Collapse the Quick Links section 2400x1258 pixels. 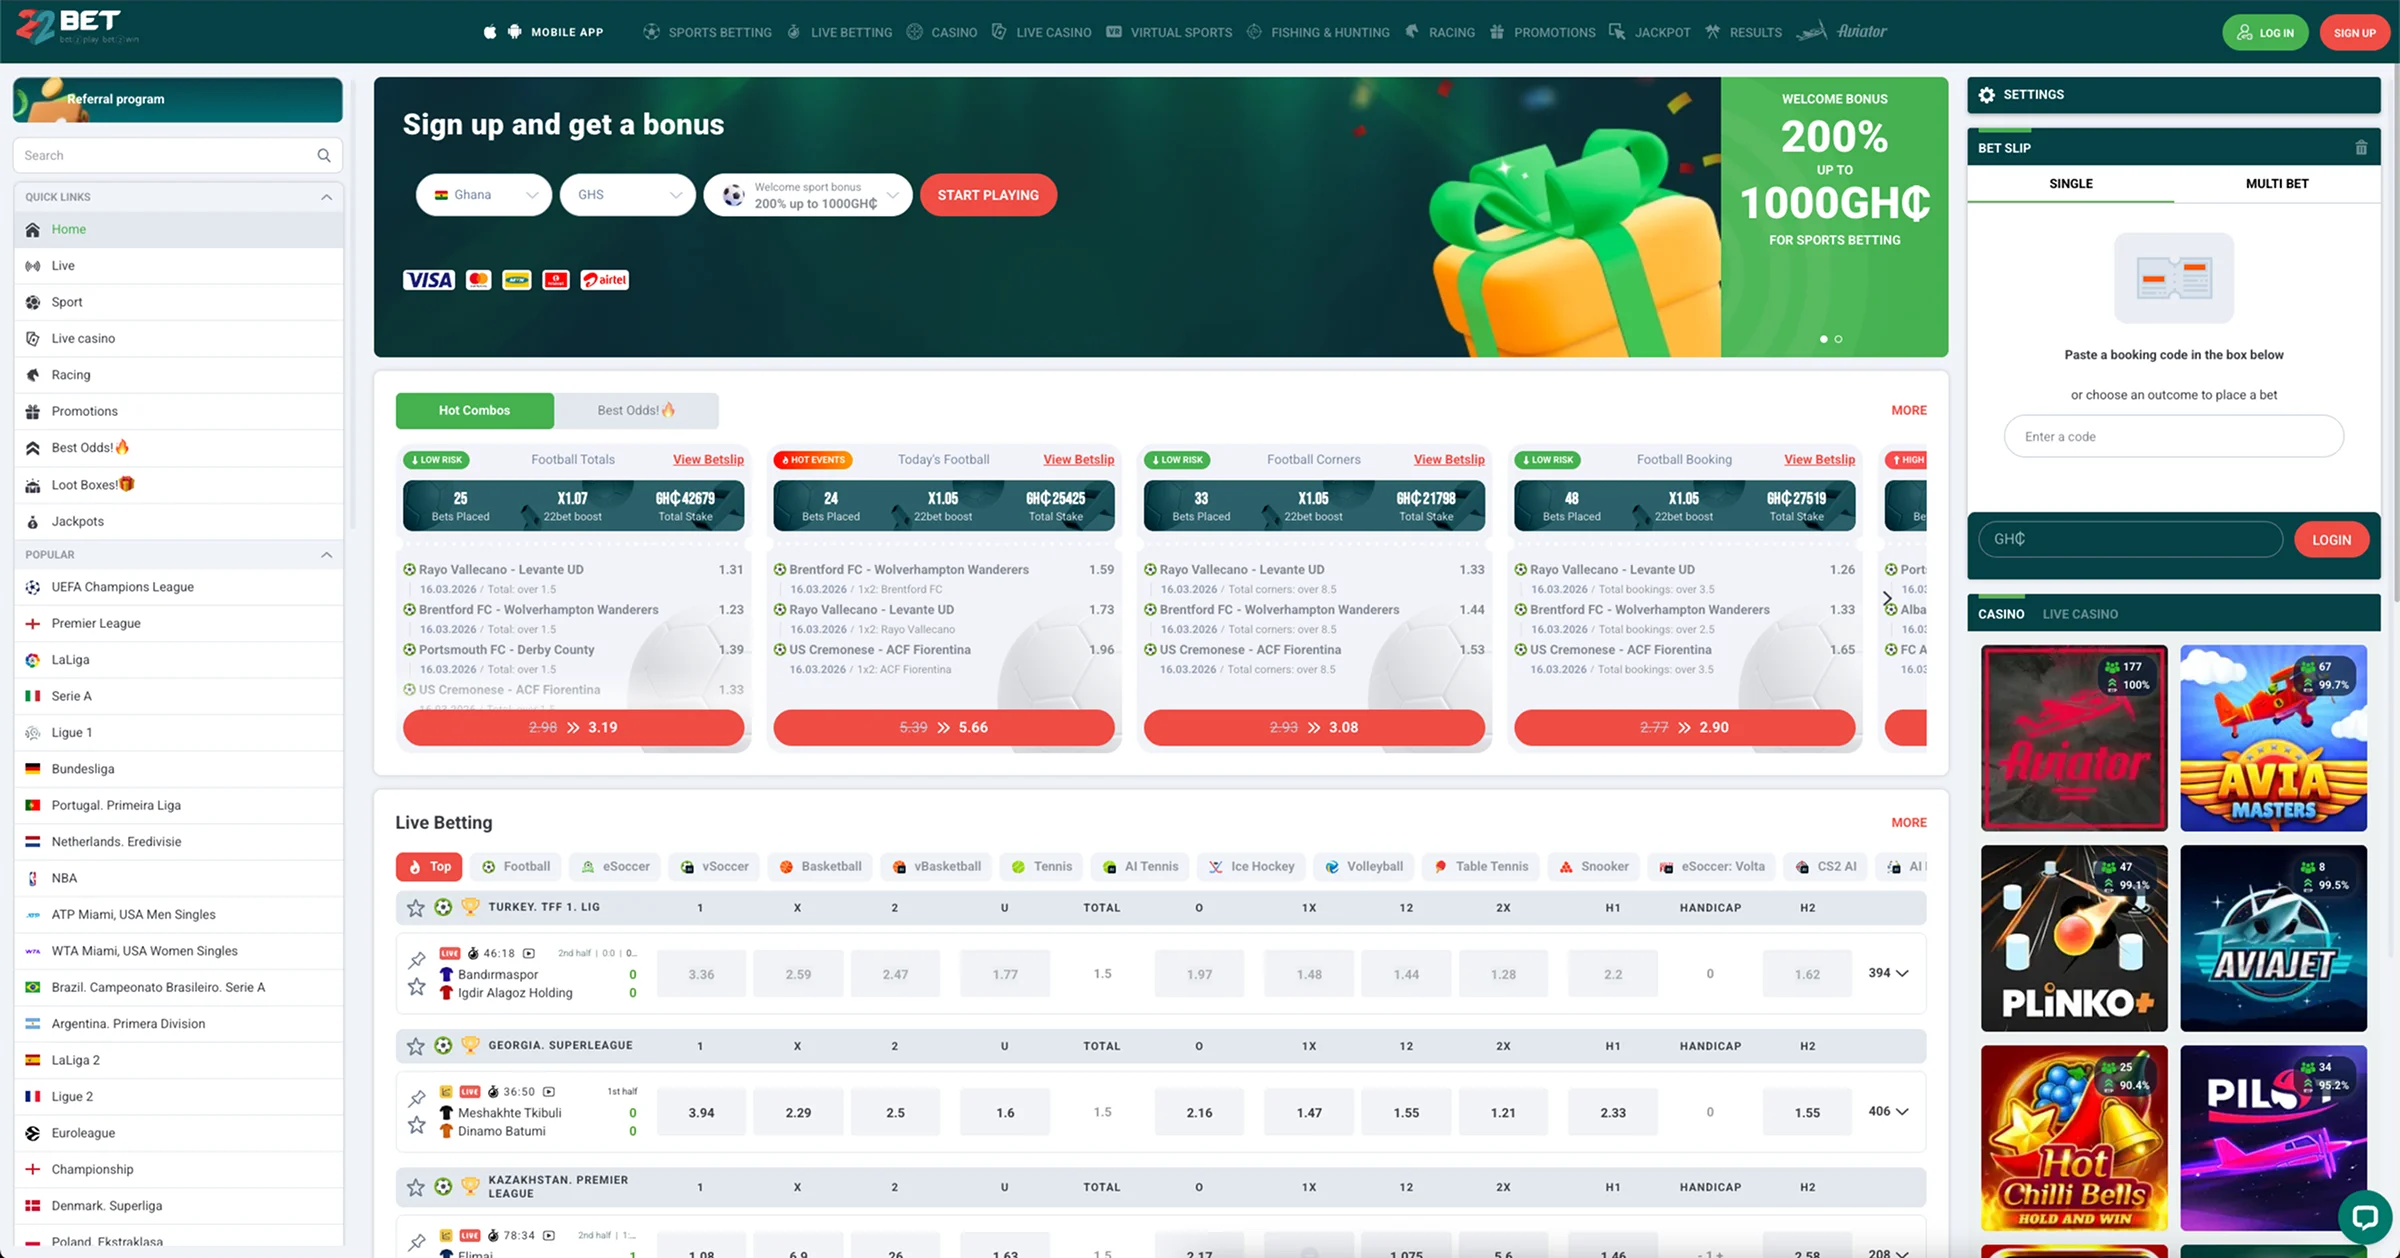point(326,197)
